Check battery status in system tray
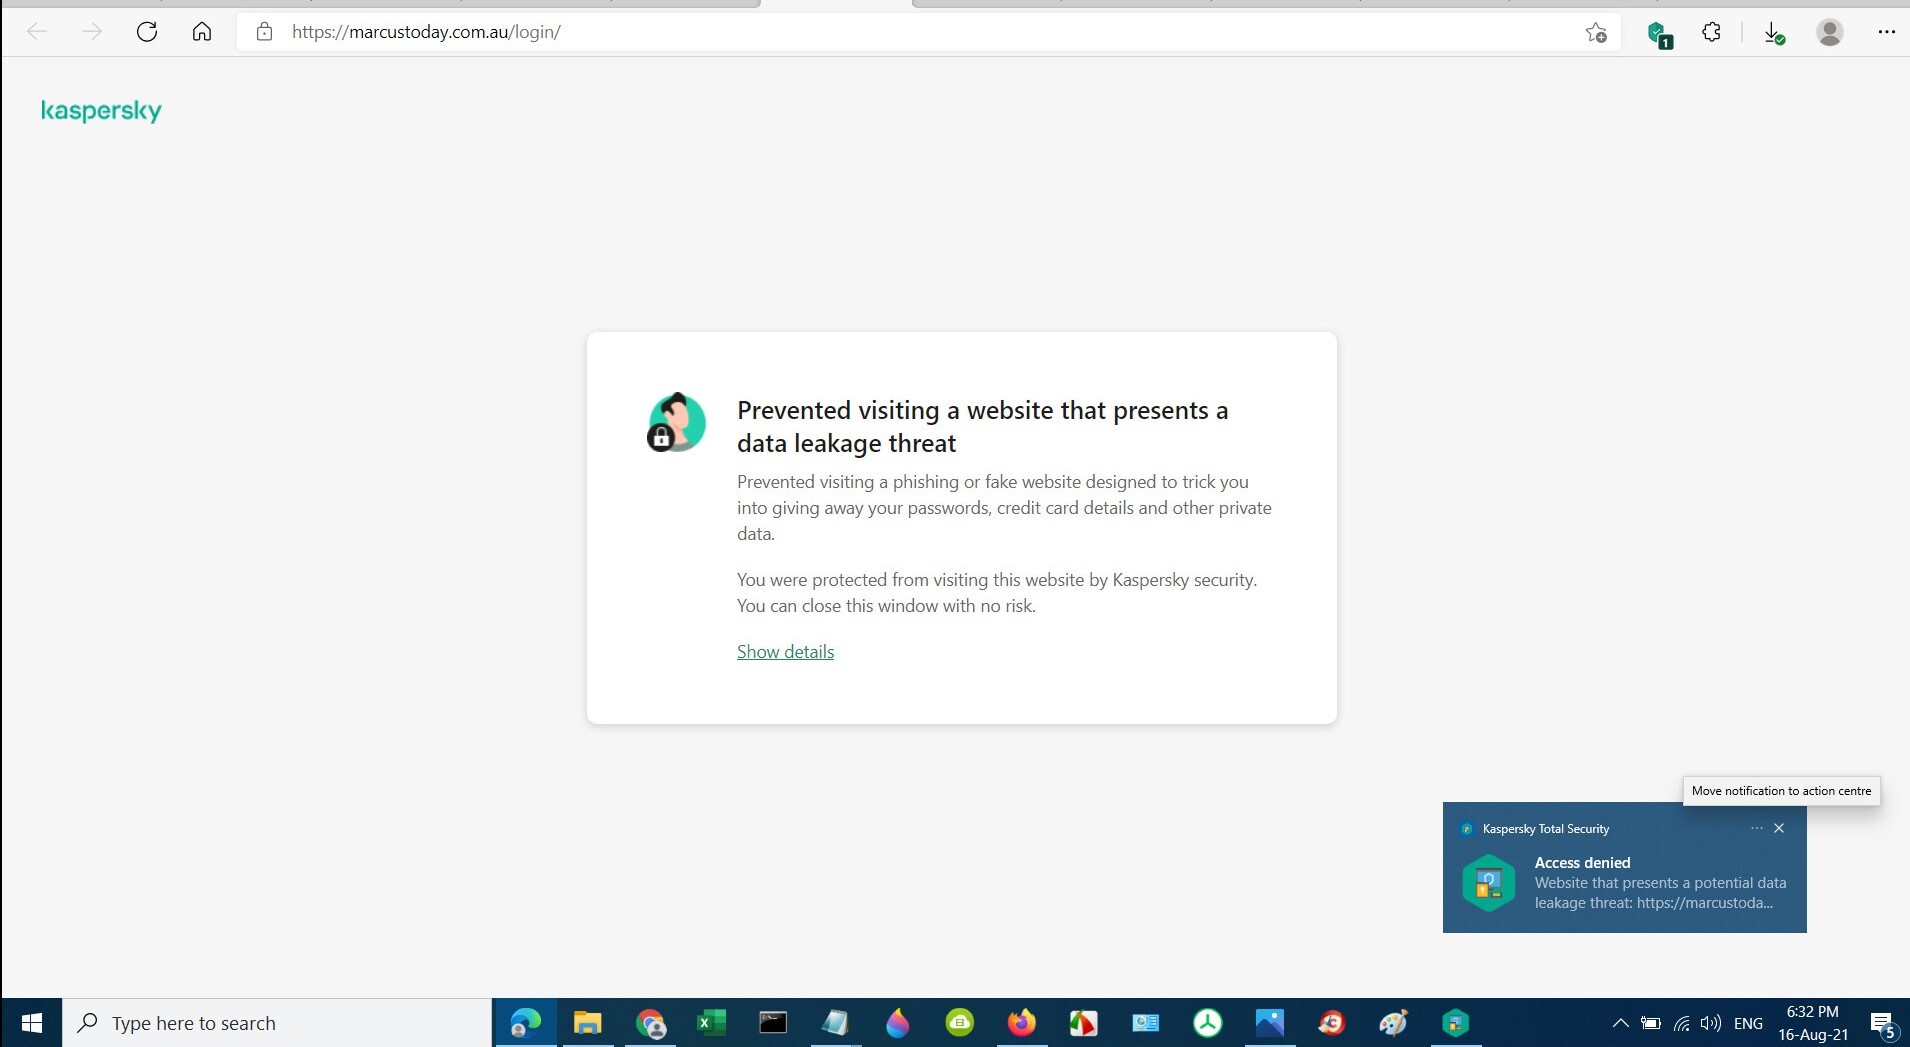The width and height of the screenshot is (1910, 1047). click(x=1651, y=1023)
